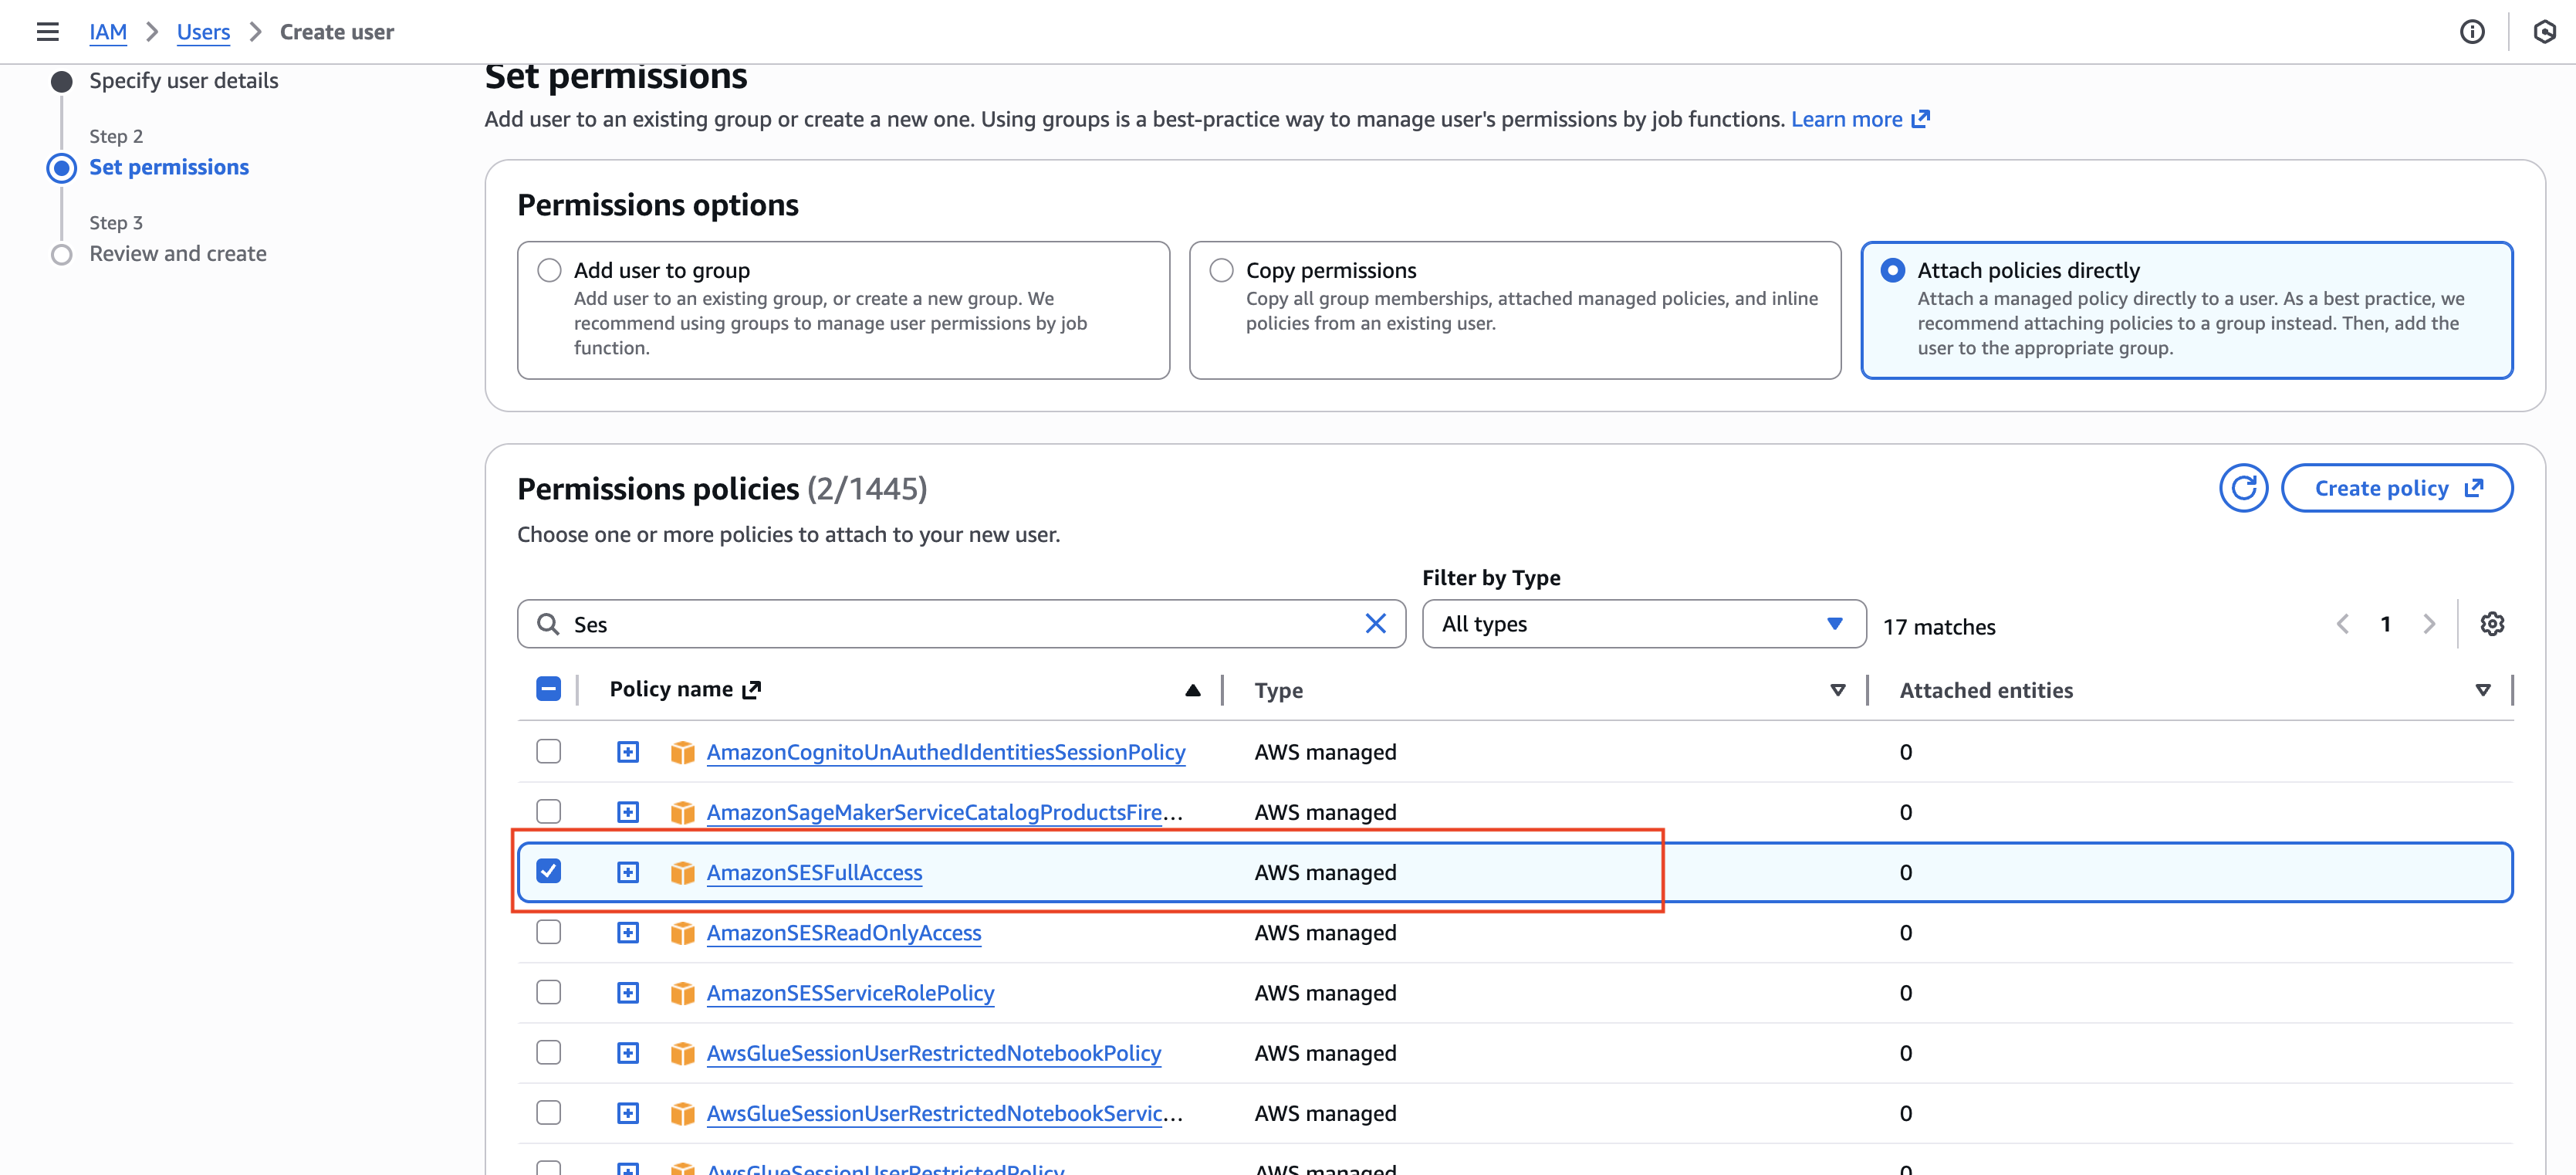Clear the Ses search text
This screenshot has width=2576, height=1175.
coord(1375,624)
